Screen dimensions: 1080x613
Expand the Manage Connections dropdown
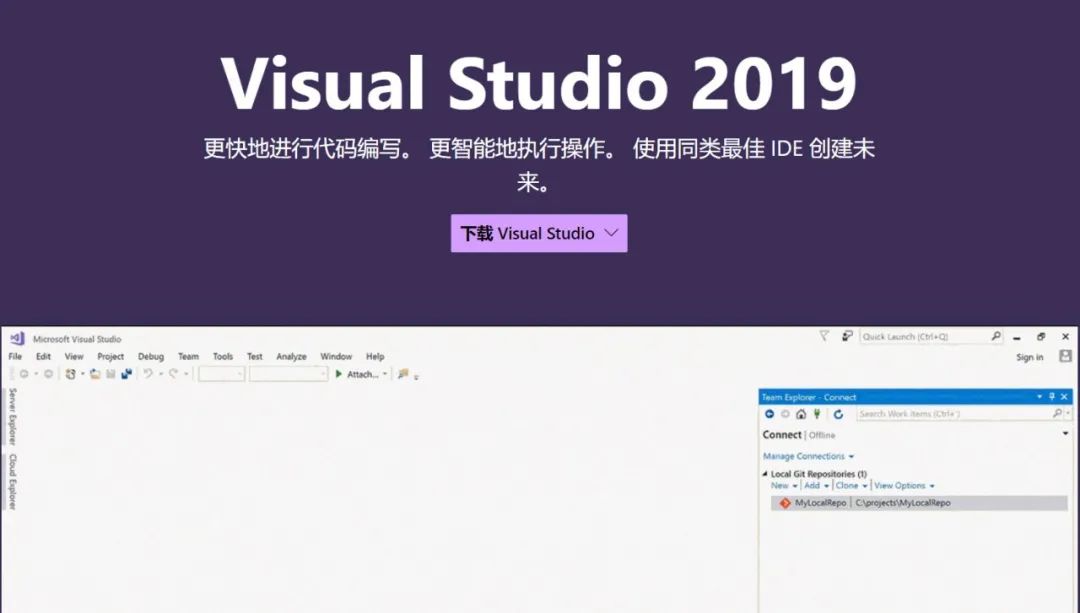[x=851, y=457]
